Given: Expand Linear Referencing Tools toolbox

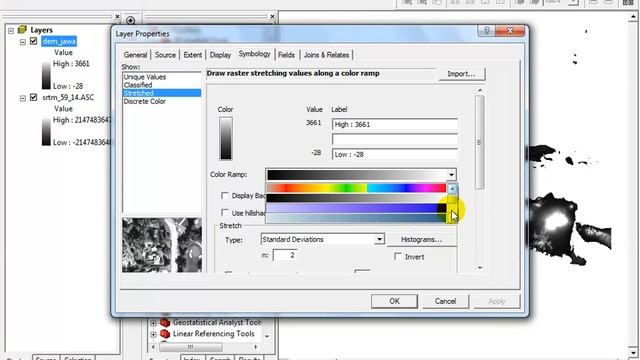Looking at the screenshot, I should coord(153,334).
